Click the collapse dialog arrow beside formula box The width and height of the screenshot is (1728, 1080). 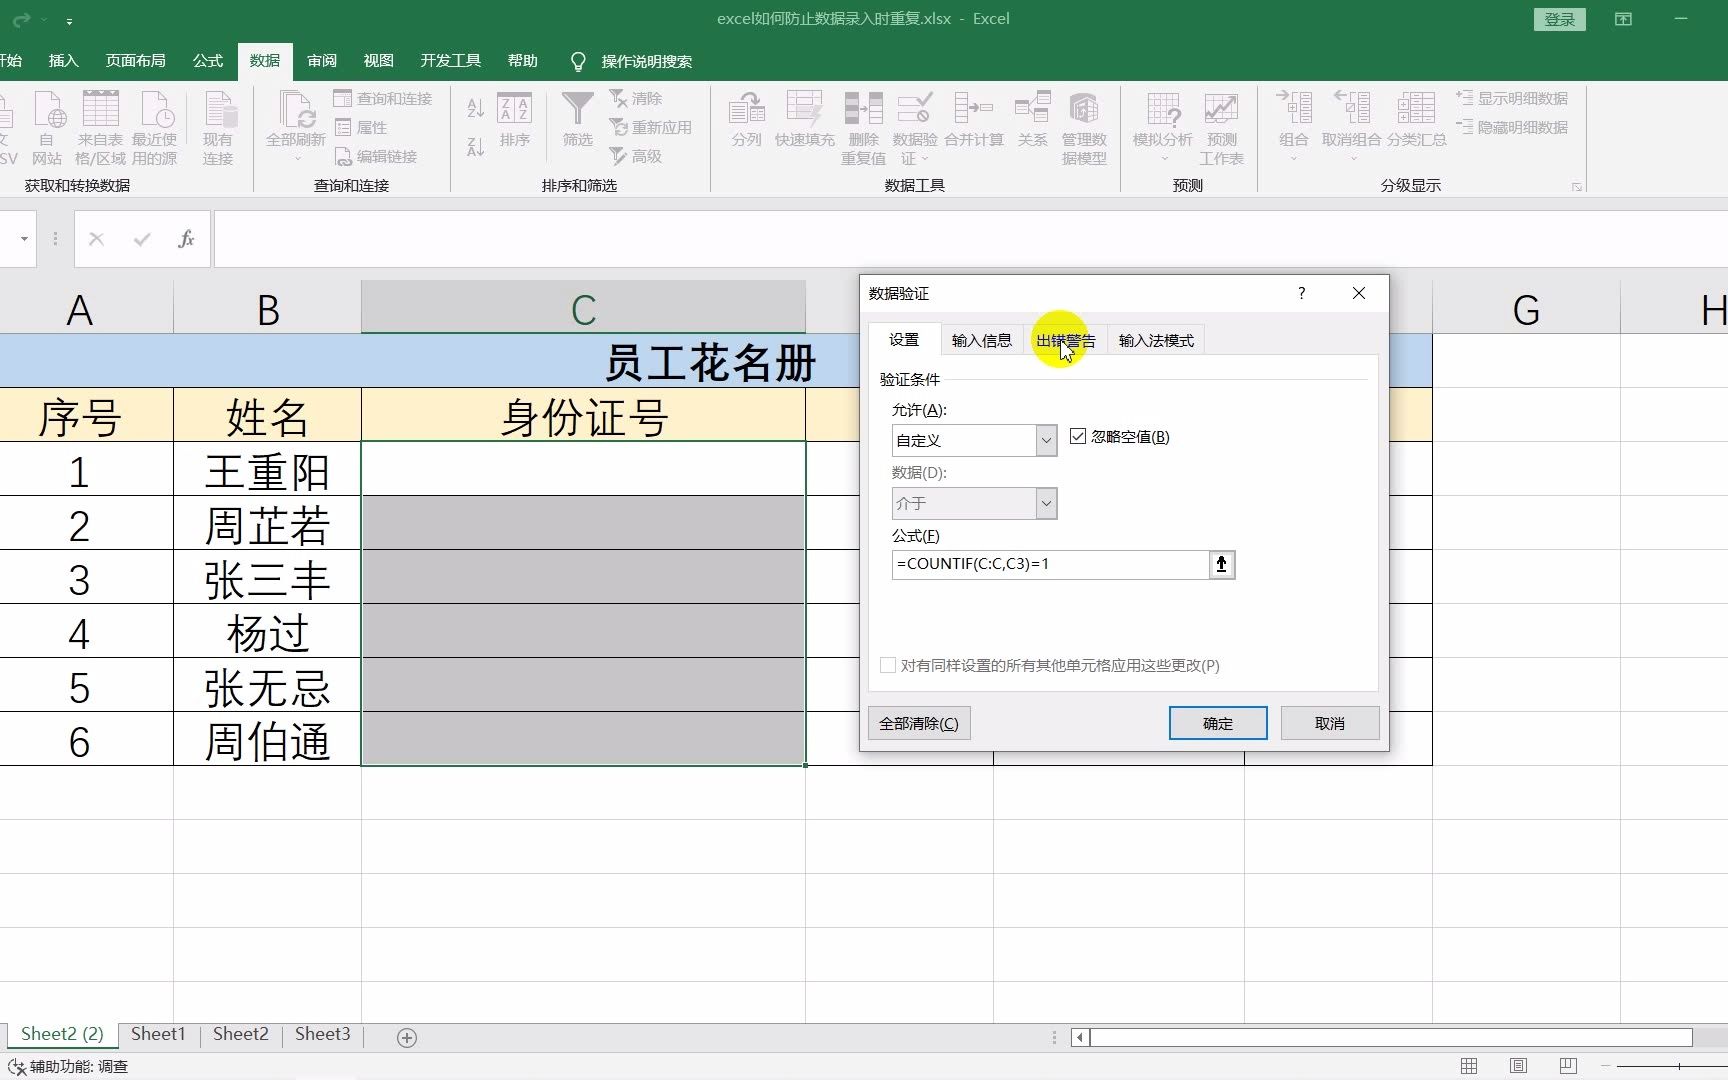tap(1221, 565)
